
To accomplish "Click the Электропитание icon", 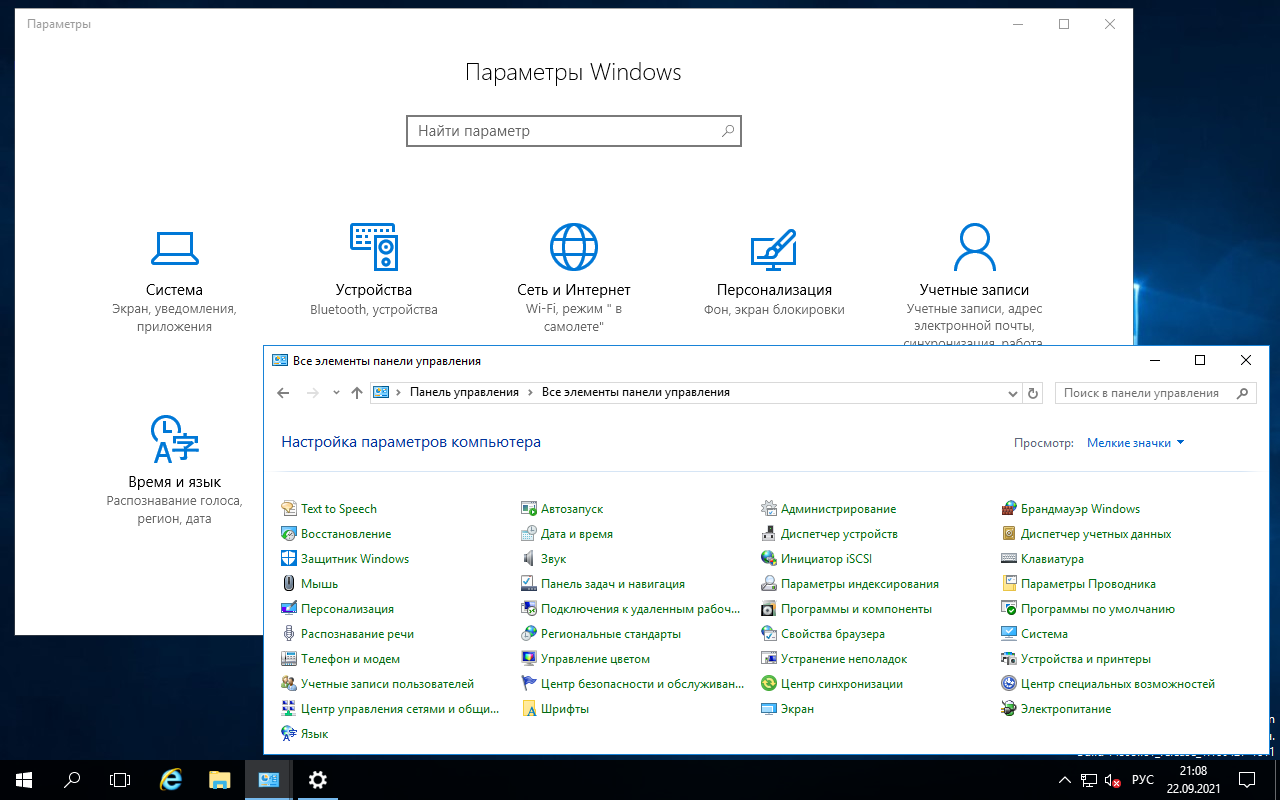I will click(x=1009, y=709).
